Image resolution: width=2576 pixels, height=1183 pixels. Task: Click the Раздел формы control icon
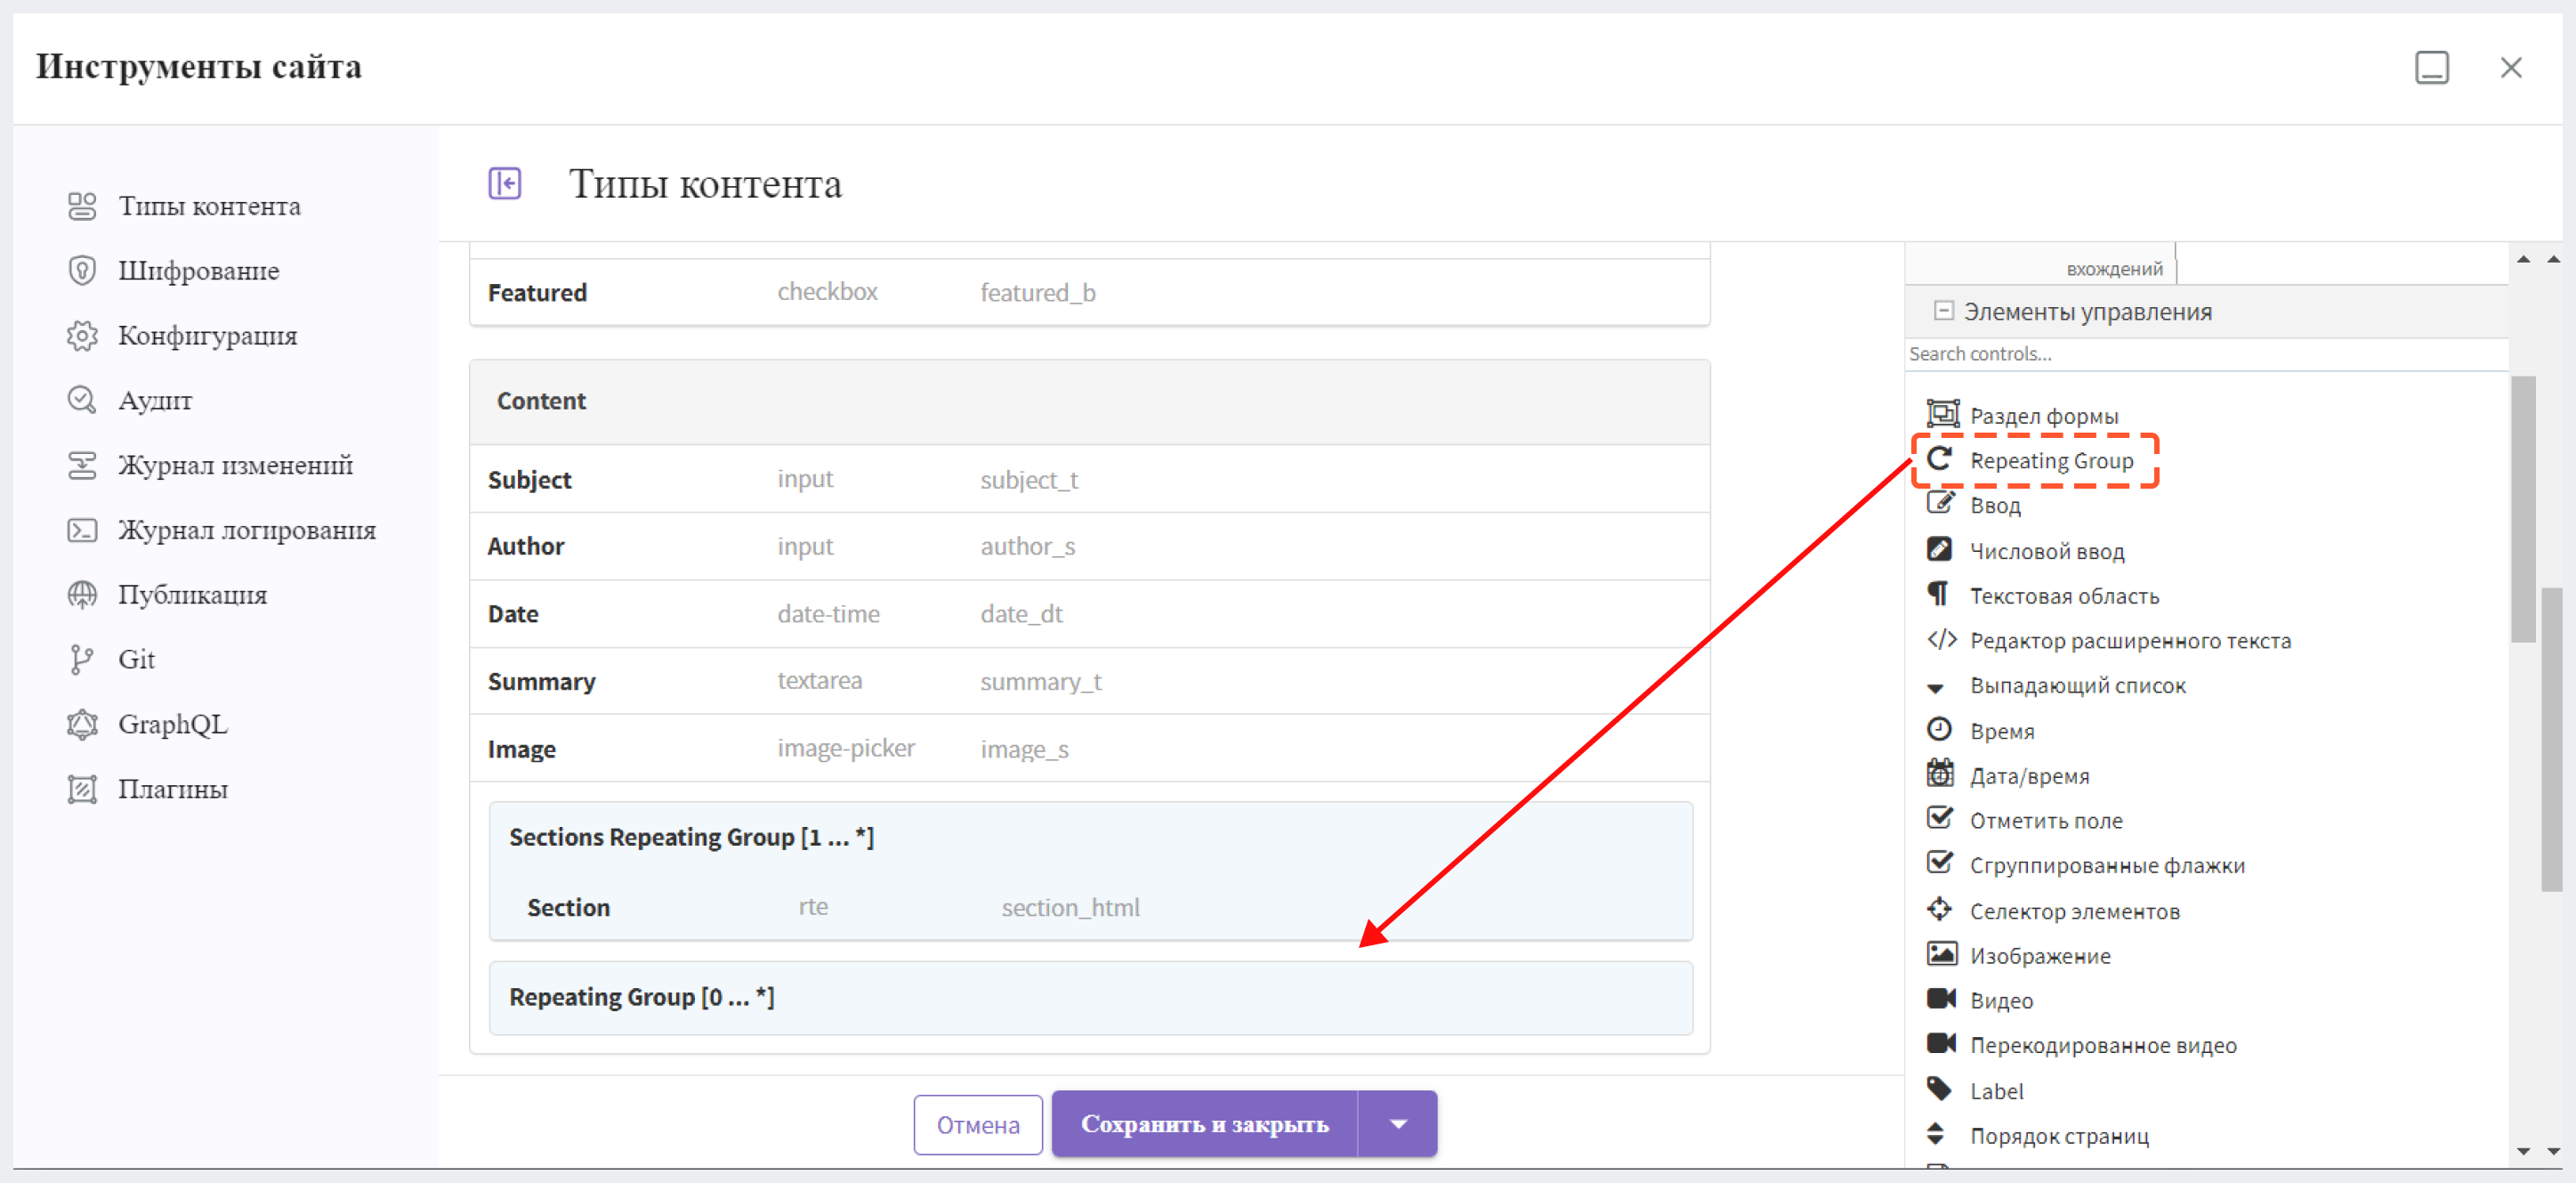(x=1942, y=414)
